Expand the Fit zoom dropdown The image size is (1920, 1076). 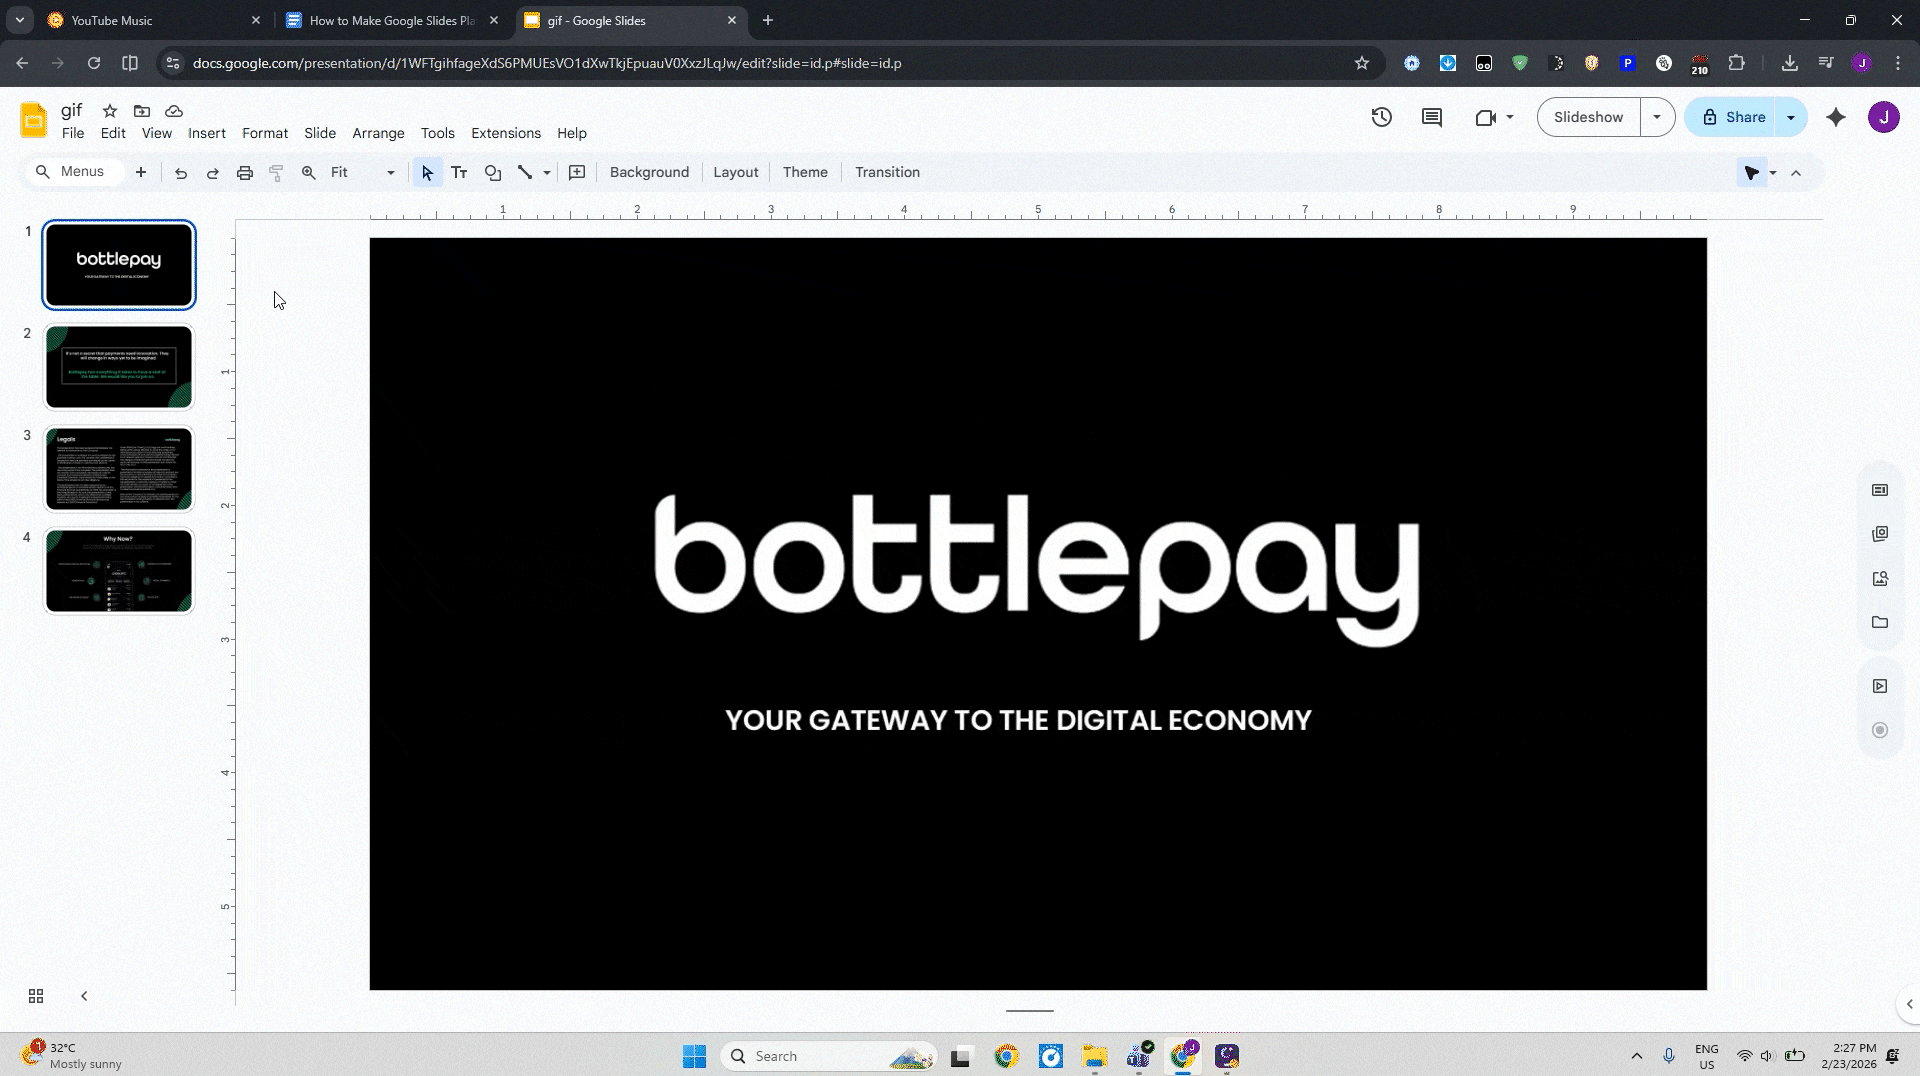coord(390,172)
